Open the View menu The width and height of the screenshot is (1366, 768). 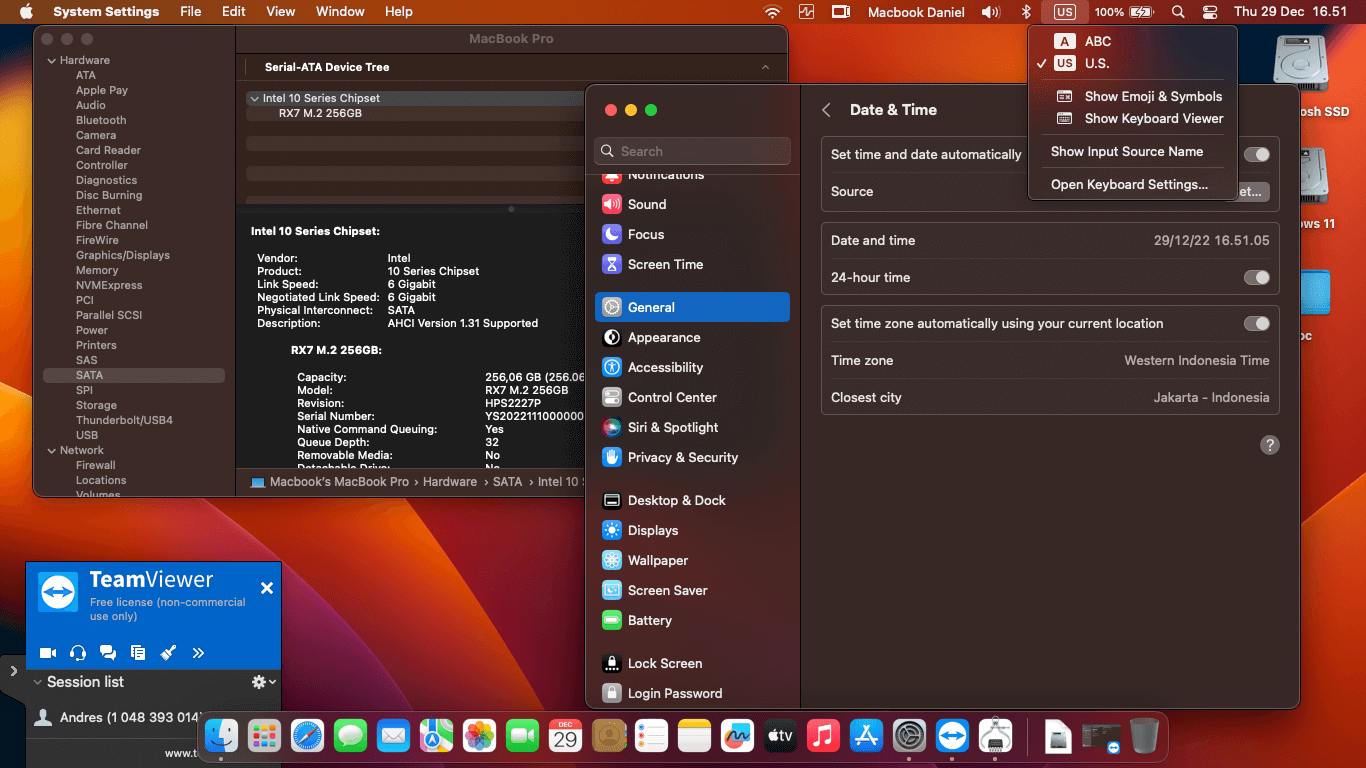pos(281,12)
